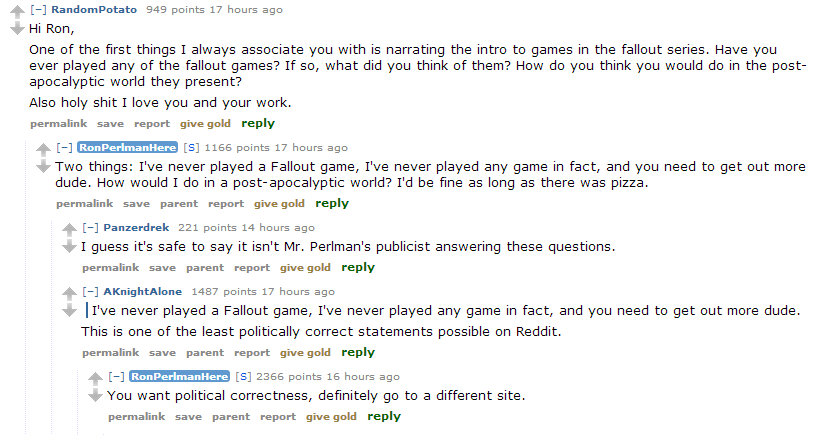Collapse AKnightAlone's comment thread

coord(91,292)
